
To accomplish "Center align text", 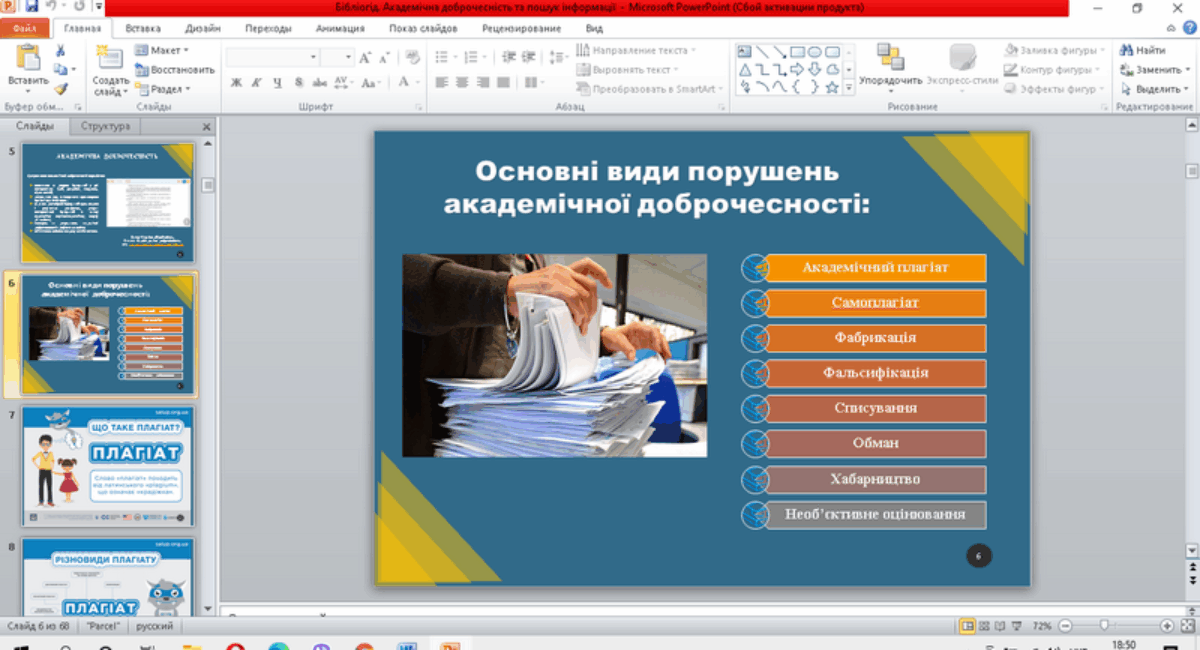I will (x=463, y=83).
